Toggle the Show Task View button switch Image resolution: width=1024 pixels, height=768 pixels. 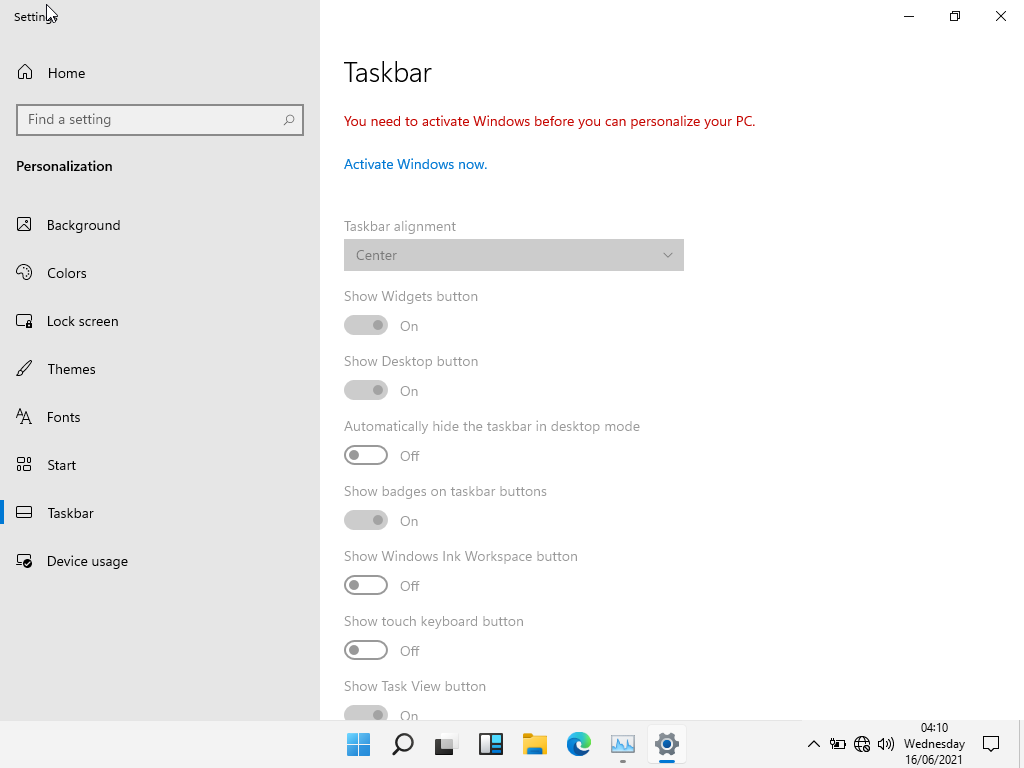coord(366,713)
